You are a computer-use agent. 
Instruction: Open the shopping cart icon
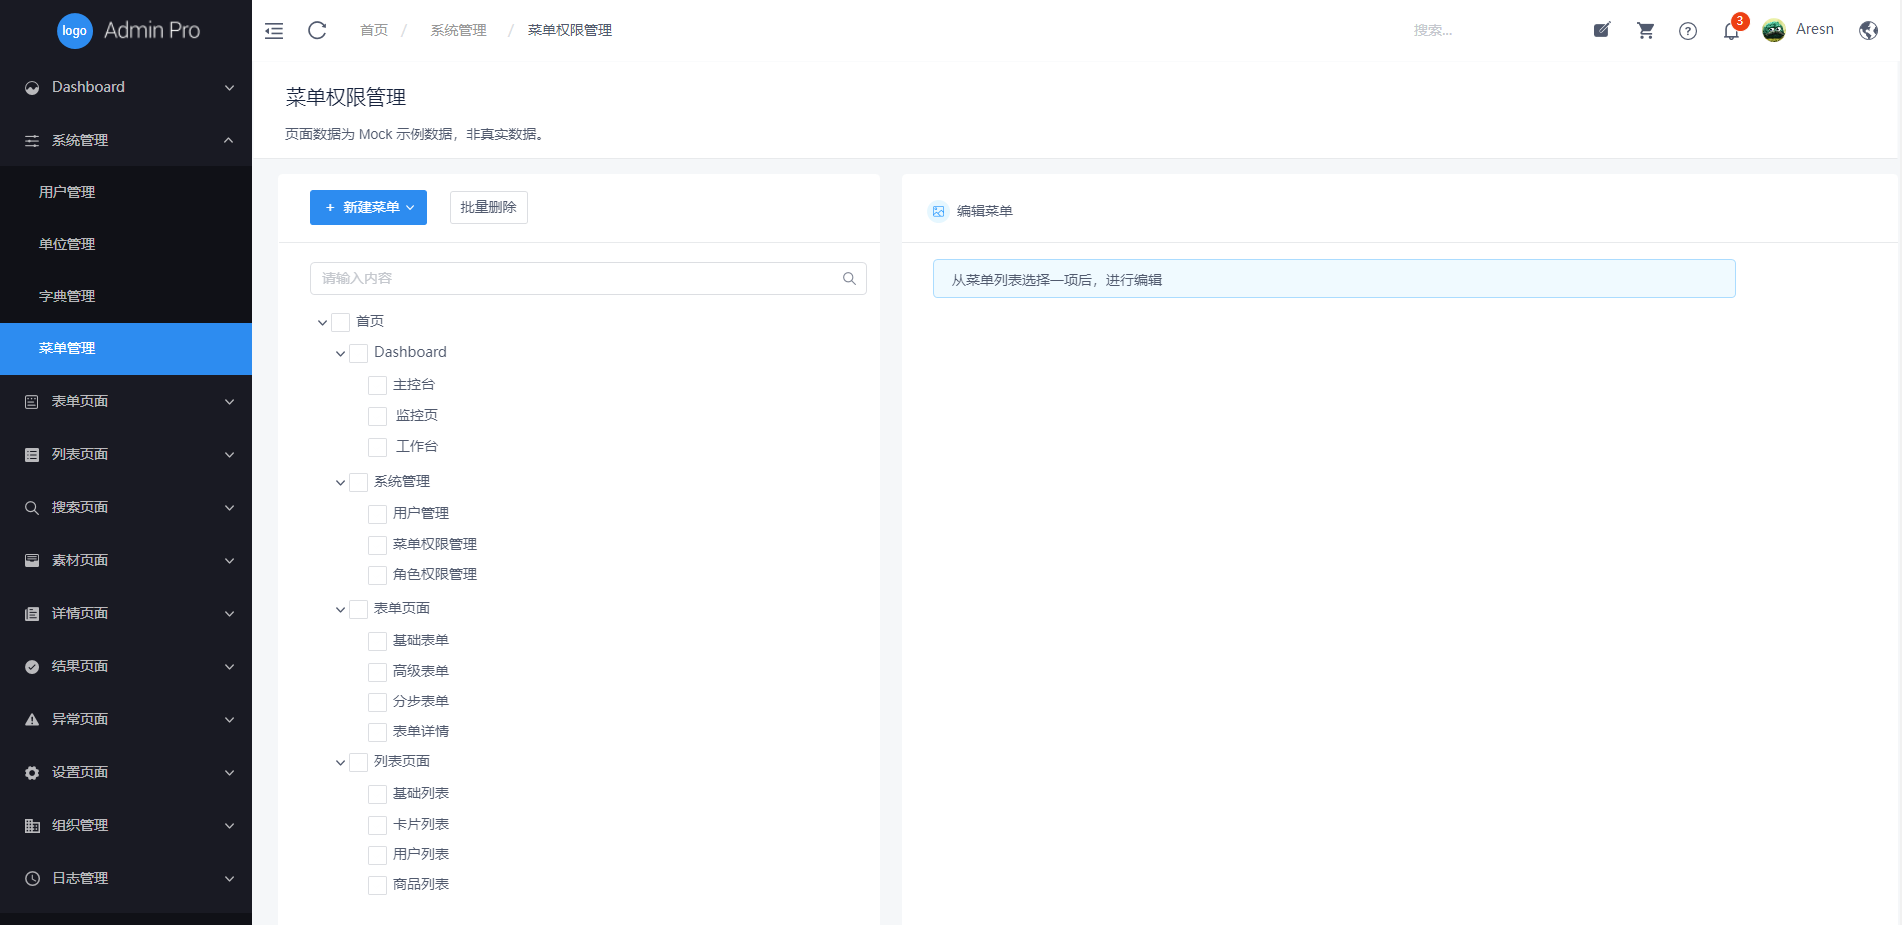tap(1645, 30)
